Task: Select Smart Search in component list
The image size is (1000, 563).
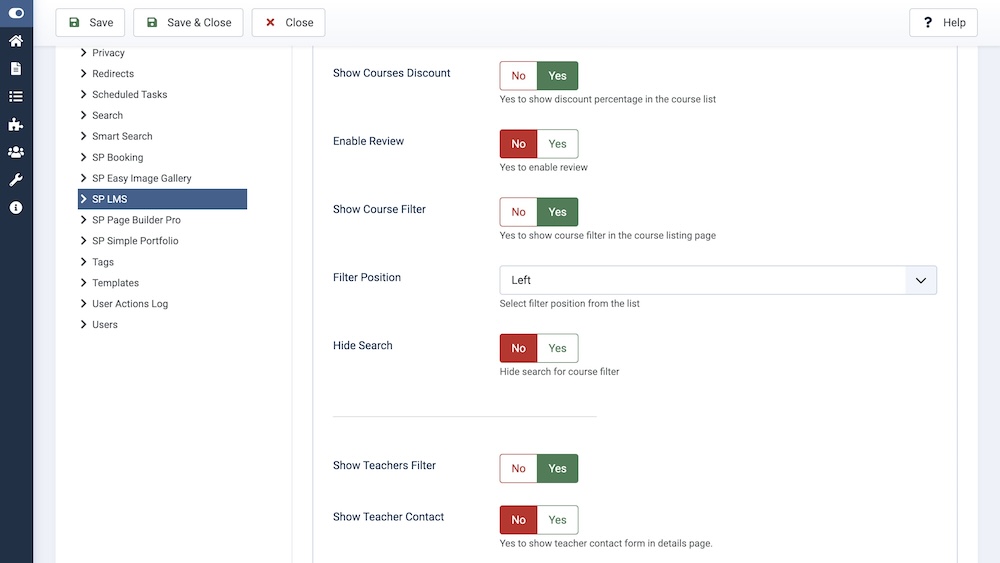Action: pyautogui.click(x=122, y=136)
